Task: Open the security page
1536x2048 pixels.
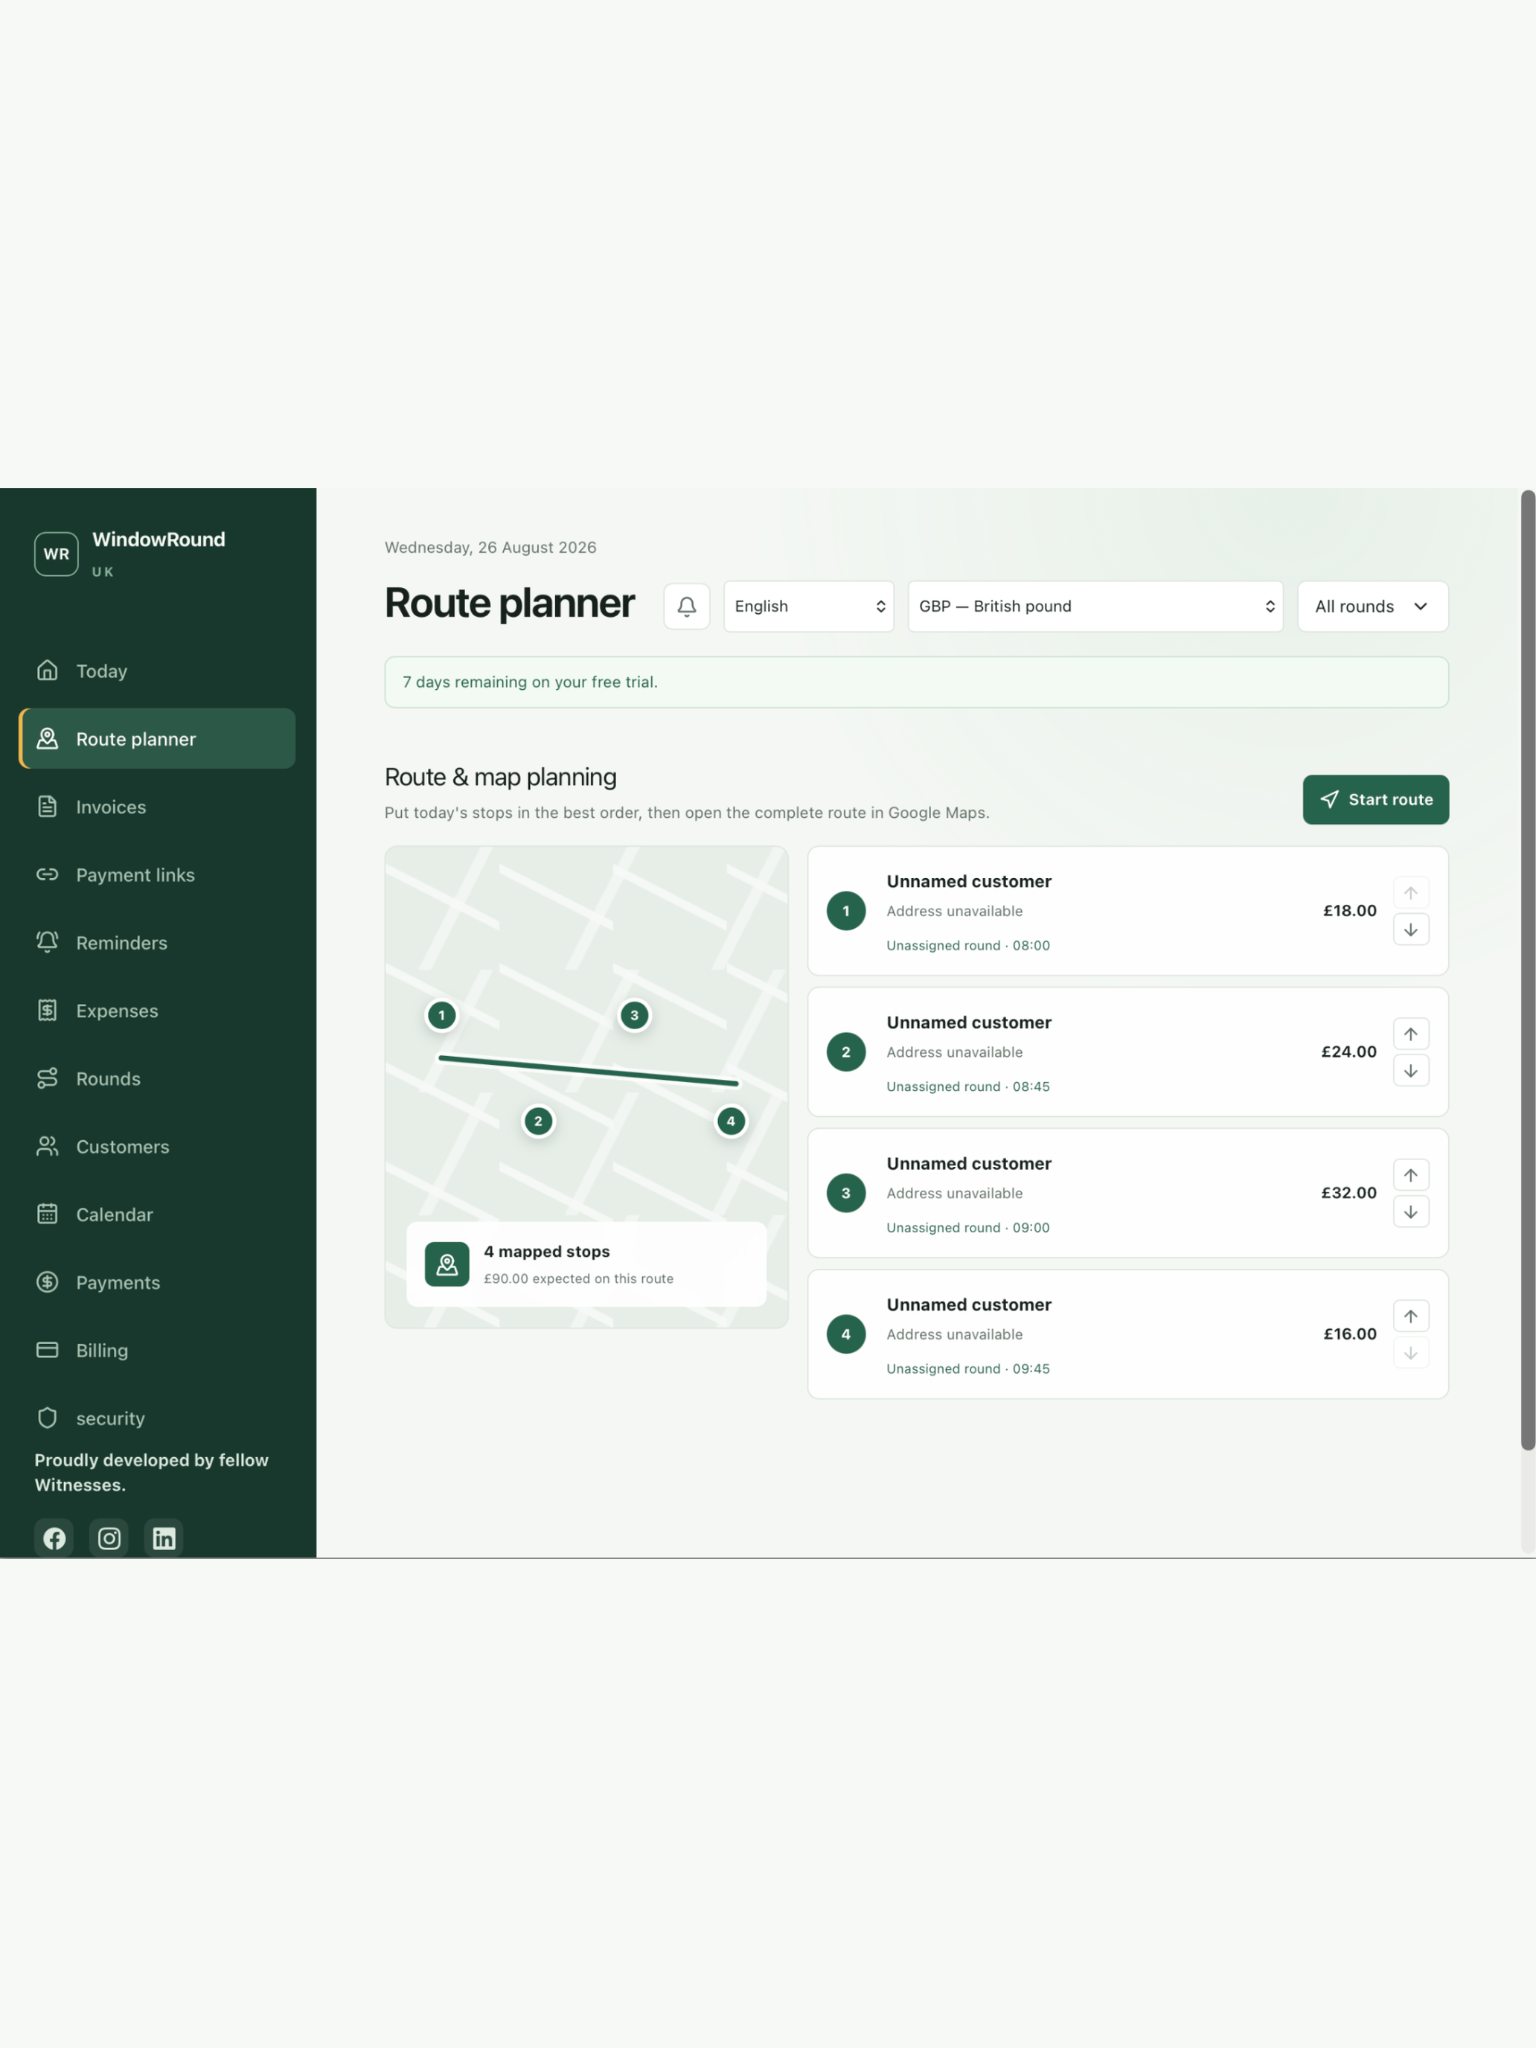Action: pyautogui.click(x=157, y=1418)
